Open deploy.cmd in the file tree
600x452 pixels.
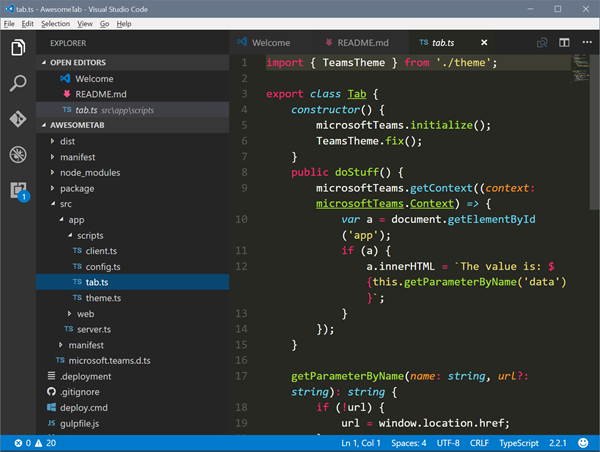[x=133, y=408]
